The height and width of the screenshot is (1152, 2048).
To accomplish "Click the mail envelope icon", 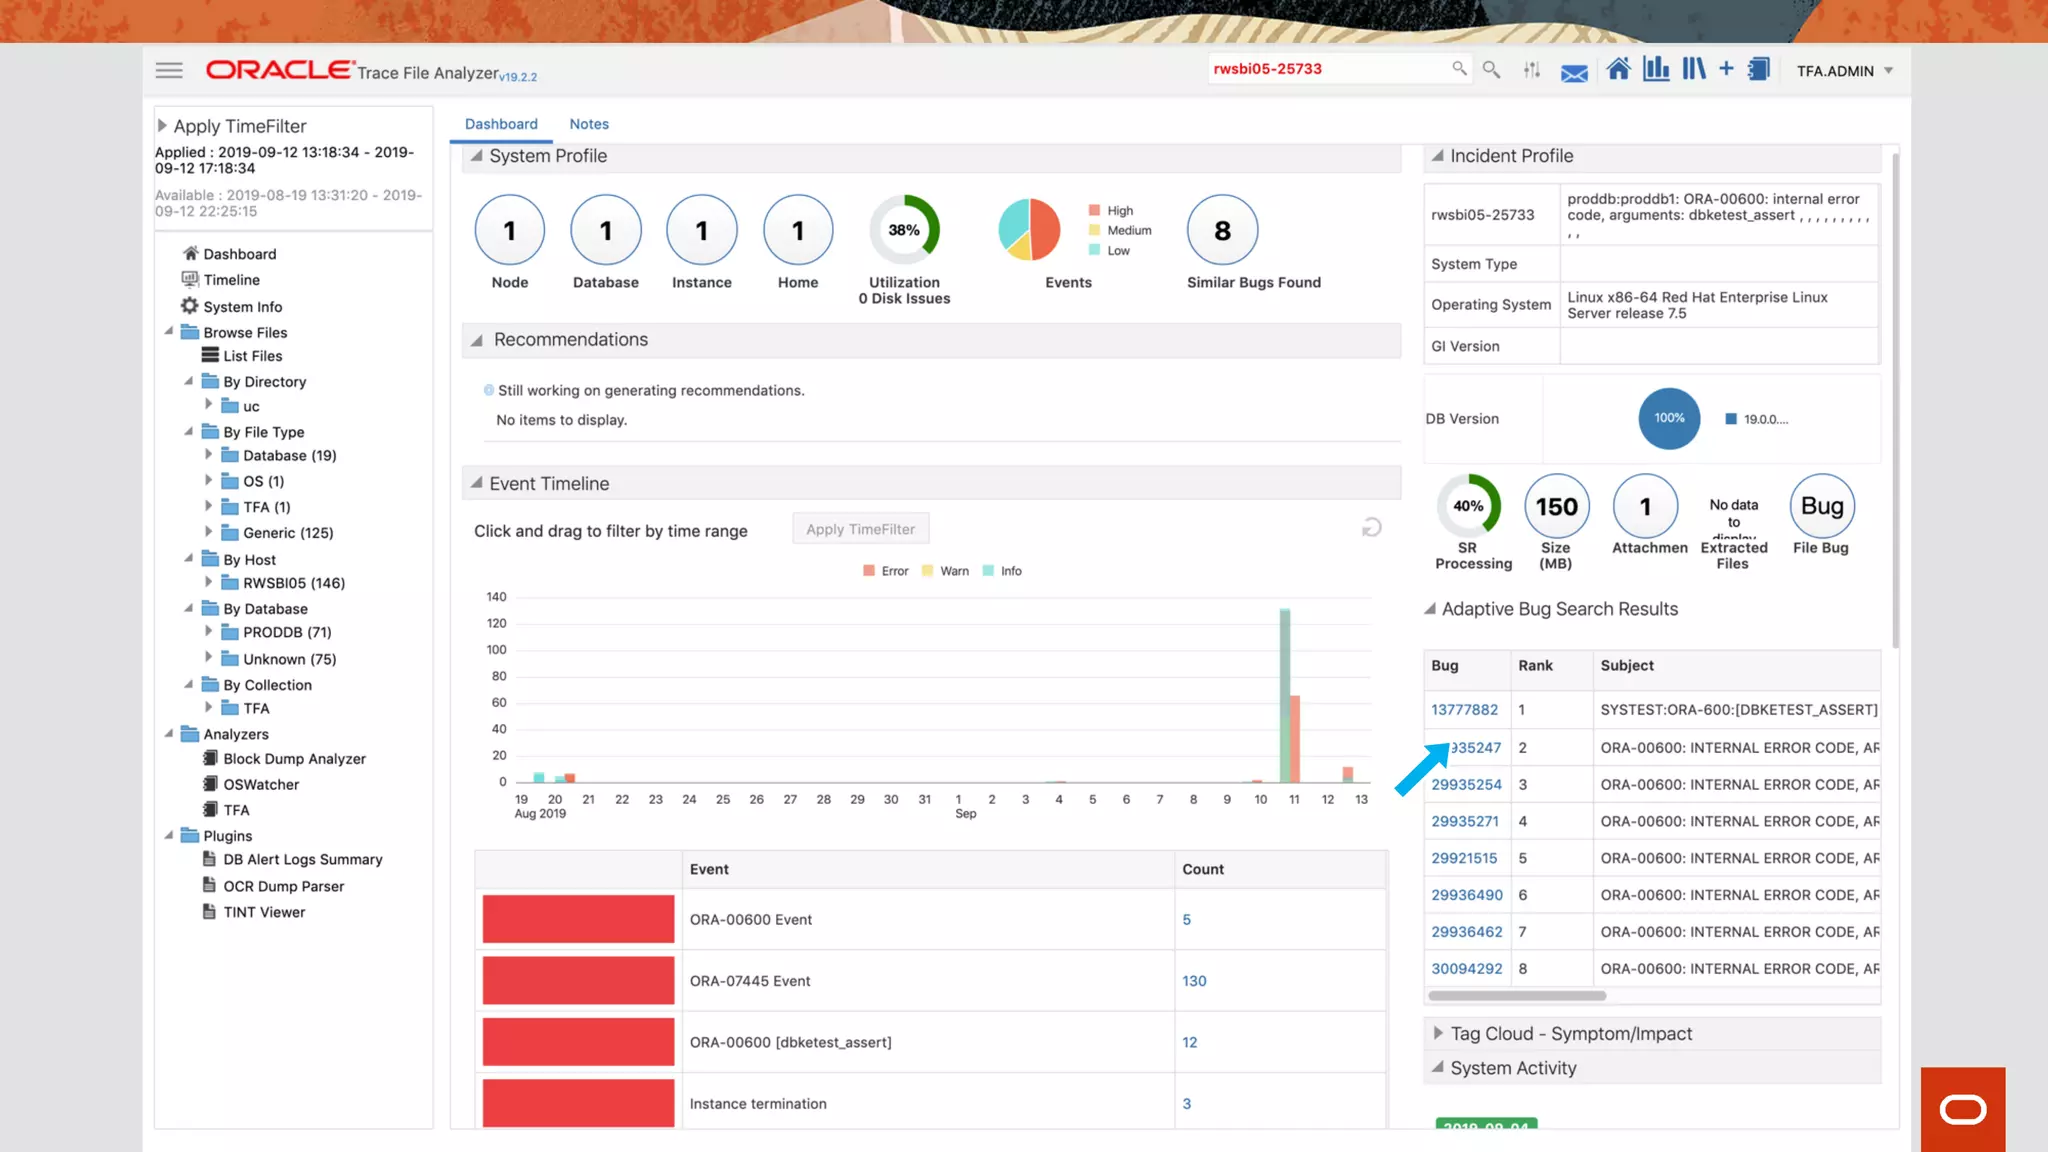I will point(1574,73).
